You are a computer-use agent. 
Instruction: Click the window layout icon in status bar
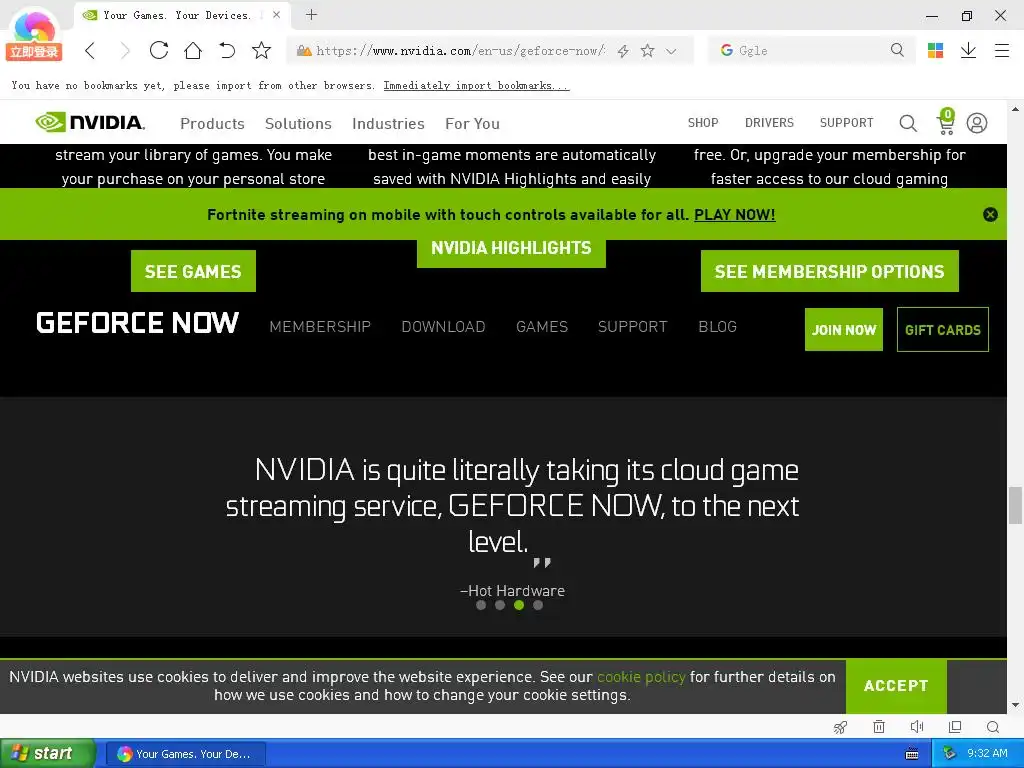(955, 726)
